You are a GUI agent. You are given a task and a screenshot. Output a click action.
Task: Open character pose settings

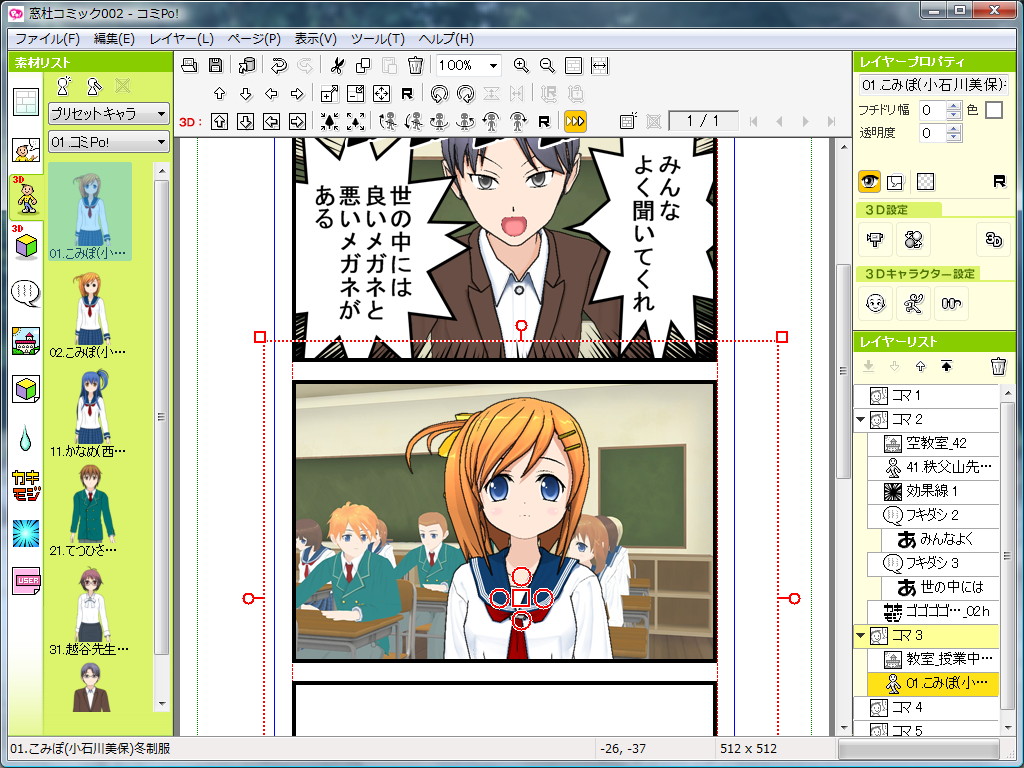tap(913, 304)
